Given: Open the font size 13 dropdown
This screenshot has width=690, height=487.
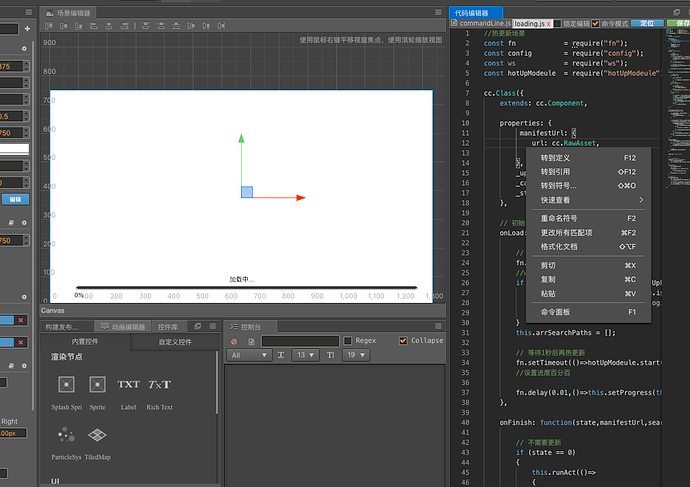Looking at the screenshot, I should coord(304,355).
